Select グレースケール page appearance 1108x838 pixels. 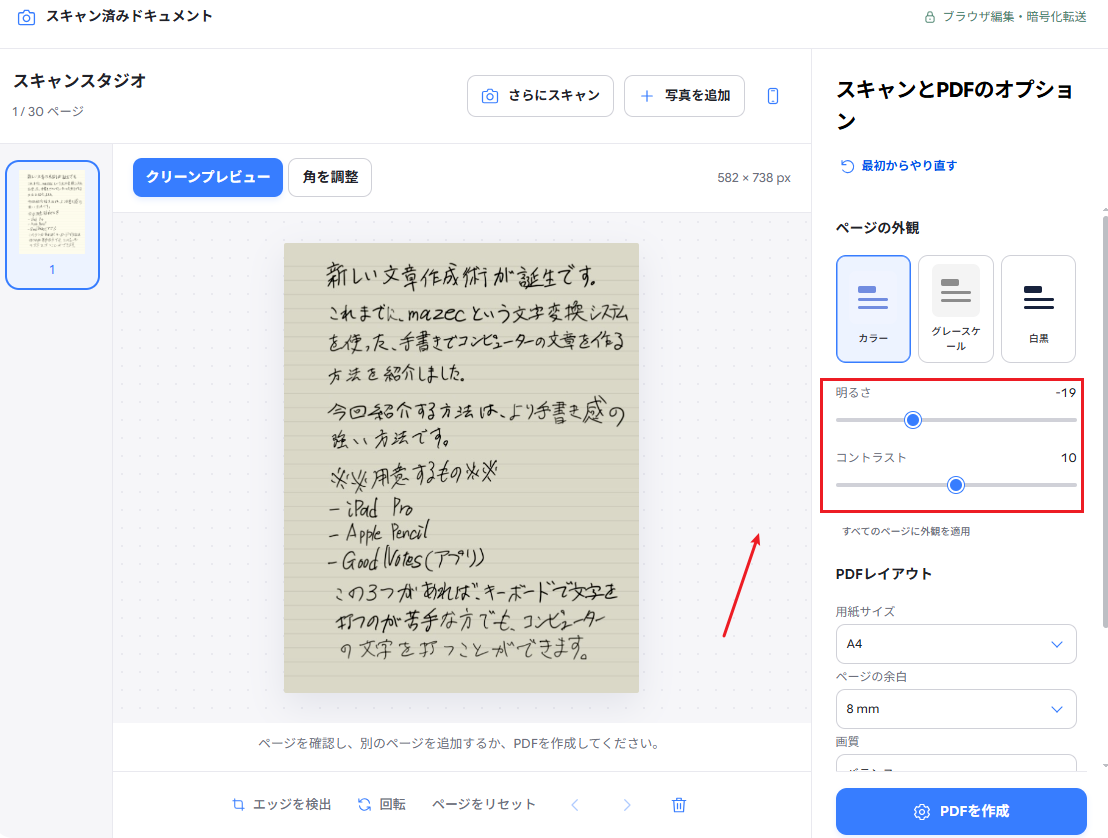(x=955, y=309)
